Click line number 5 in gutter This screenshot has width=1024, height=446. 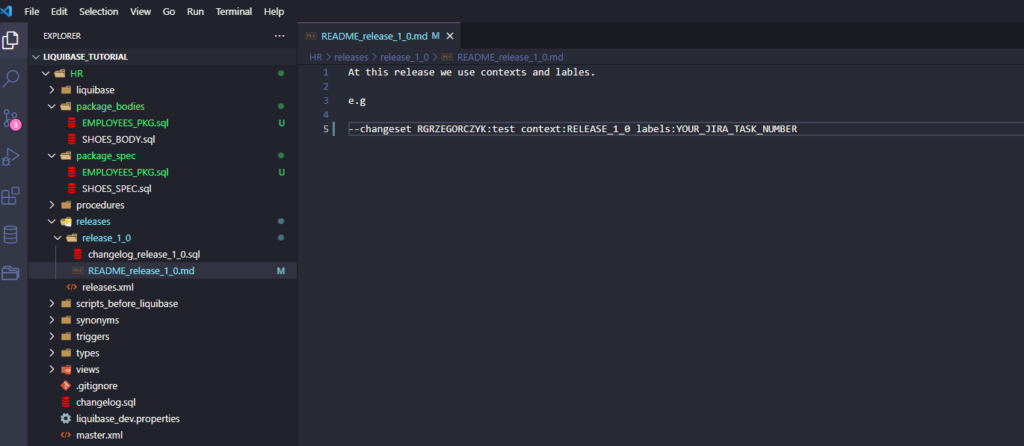click(x=326, y=129)
